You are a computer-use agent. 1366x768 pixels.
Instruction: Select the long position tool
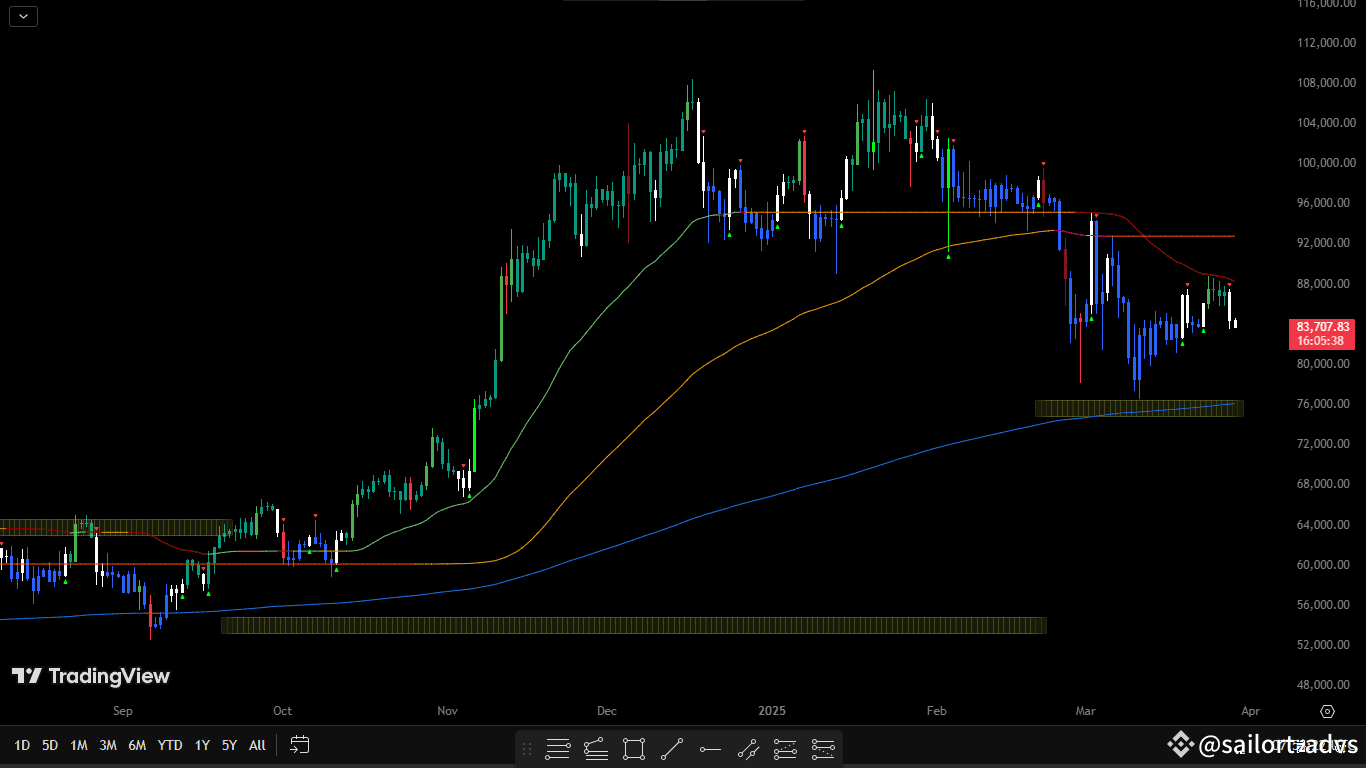point(786,748)
